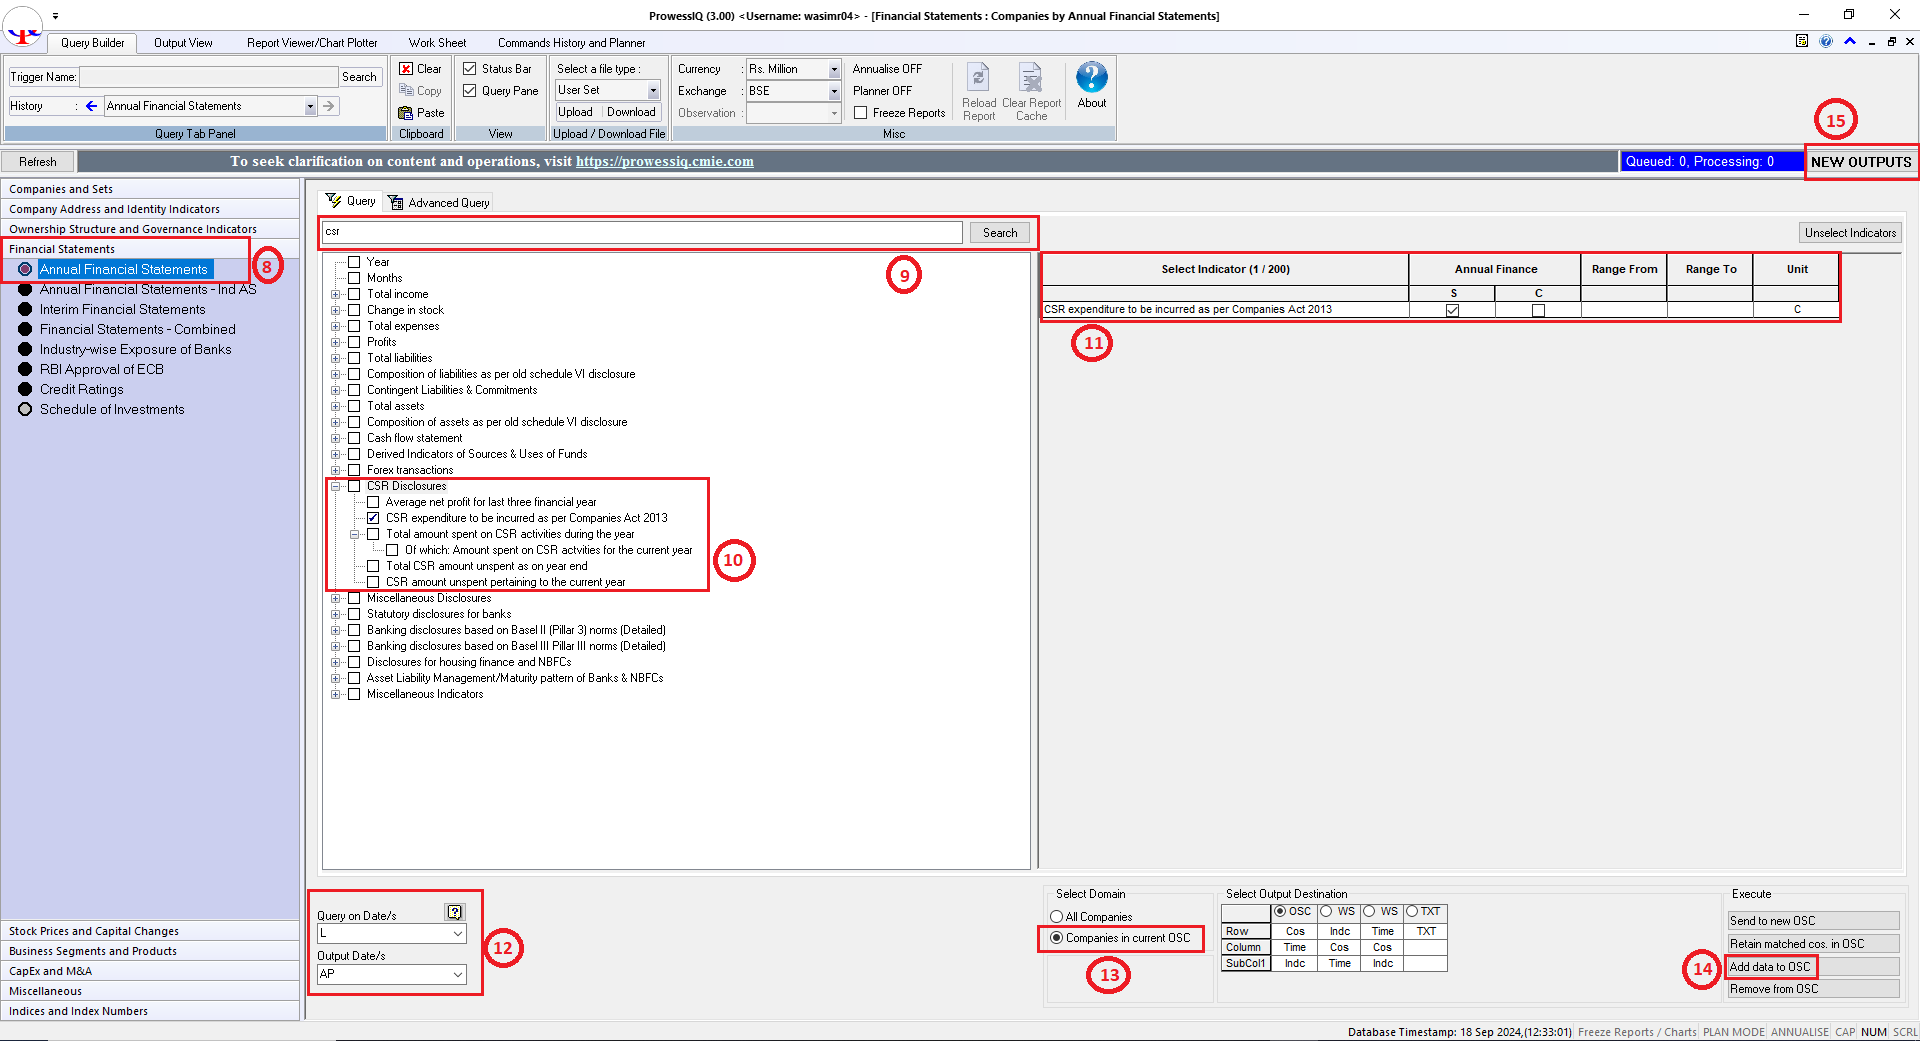Click the Advanced Query tab icon
Viewport: 1920px width, 1041px height.
click(x=396, y=202)
